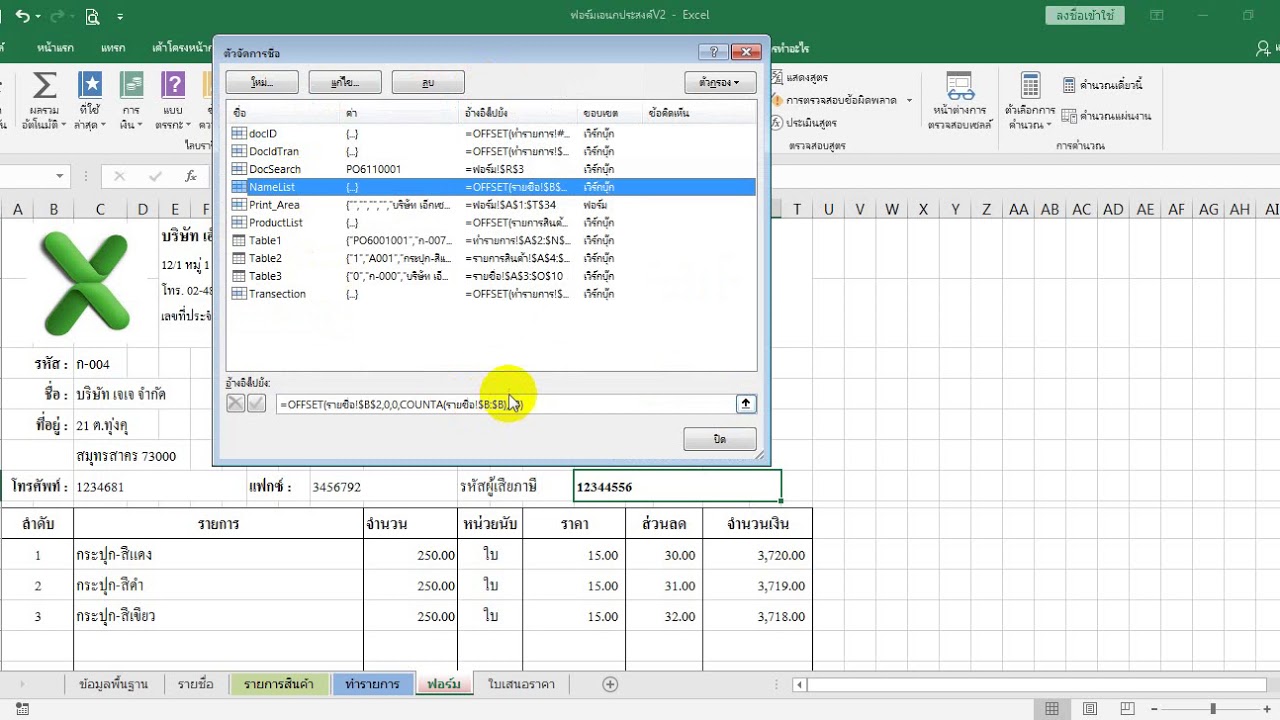Select the Transection name row
The image size is (1280, 720).
coord(490,294)
